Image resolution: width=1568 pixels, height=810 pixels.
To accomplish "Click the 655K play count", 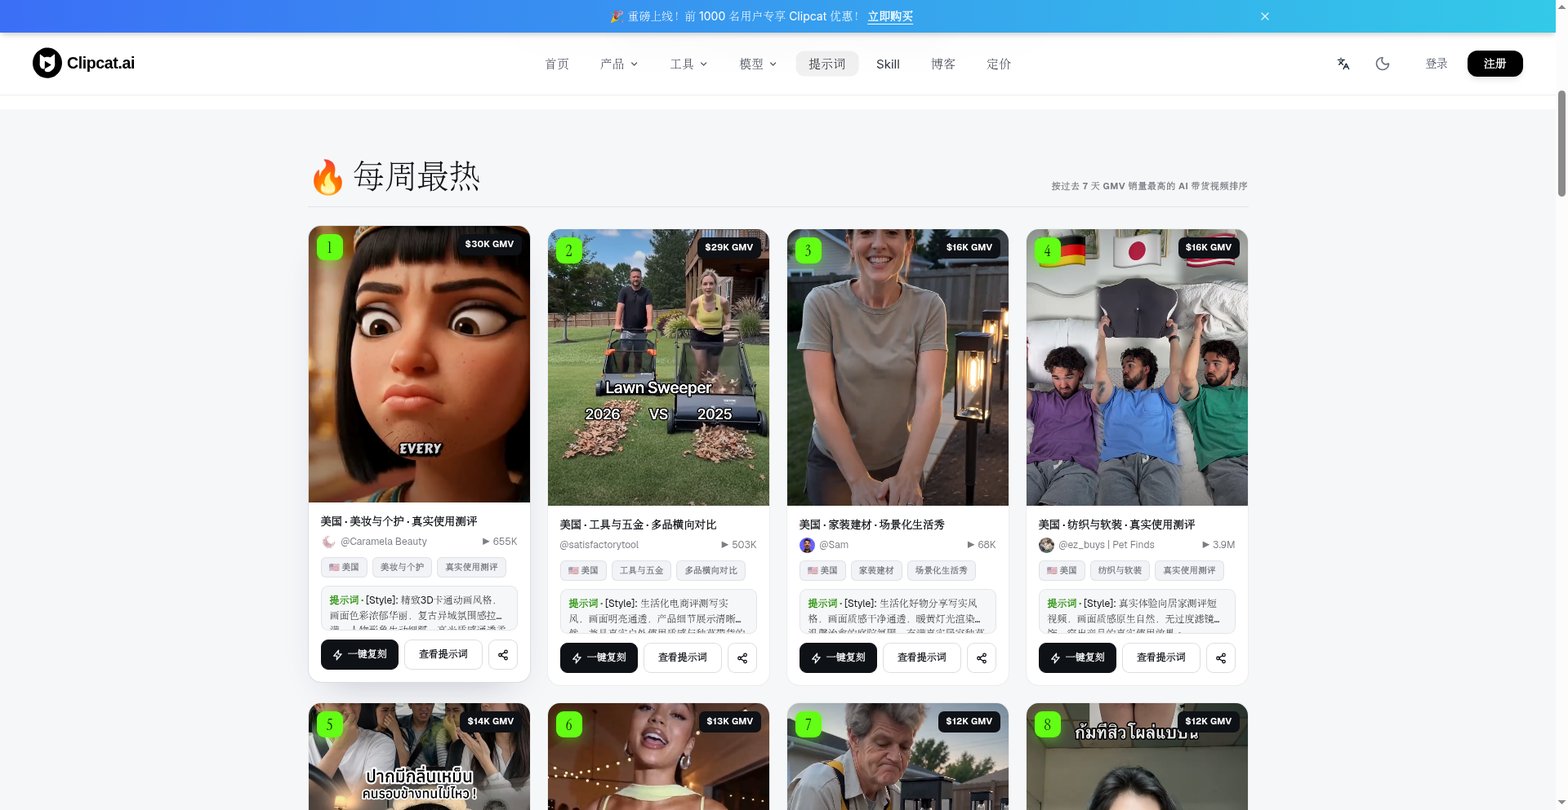I will (500, 542).
